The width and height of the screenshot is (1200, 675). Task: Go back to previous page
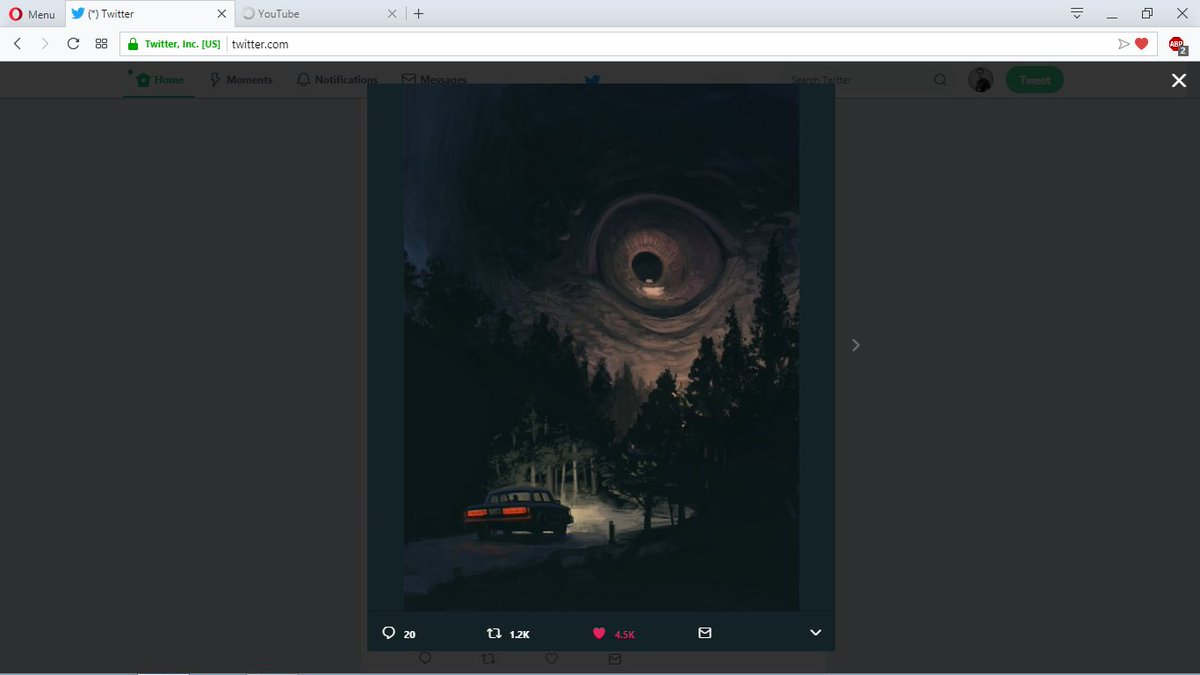(x=18, y=44)
